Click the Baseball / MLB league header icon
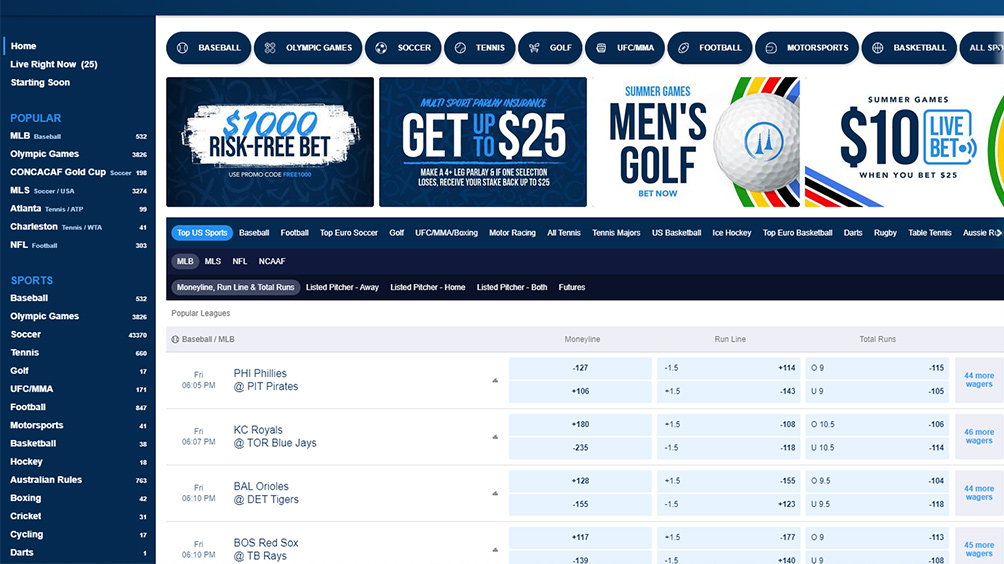Viewport: 1004px width, 564px height. click(x=175, y=339)
